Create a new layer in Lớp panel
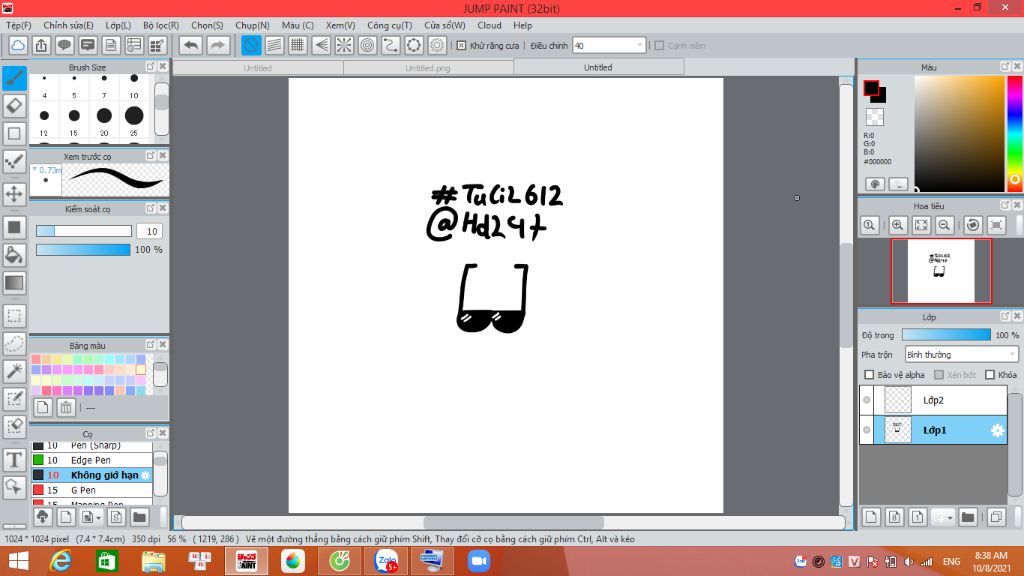The height and width of the screenshot is (576, 1024). tap(871, 517)
